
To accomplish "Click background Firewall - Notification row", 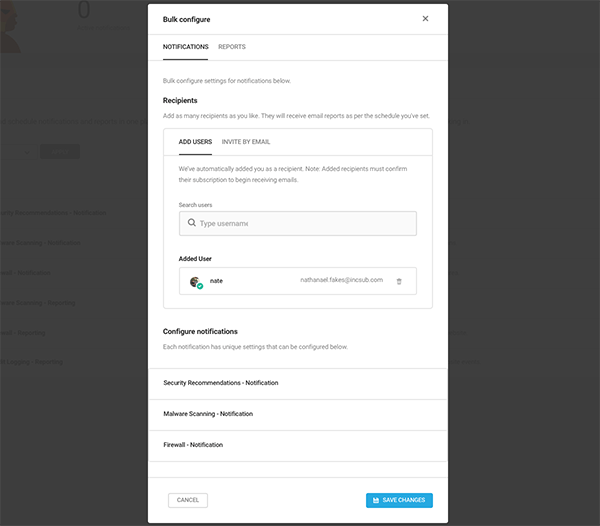I will [25, 273].
